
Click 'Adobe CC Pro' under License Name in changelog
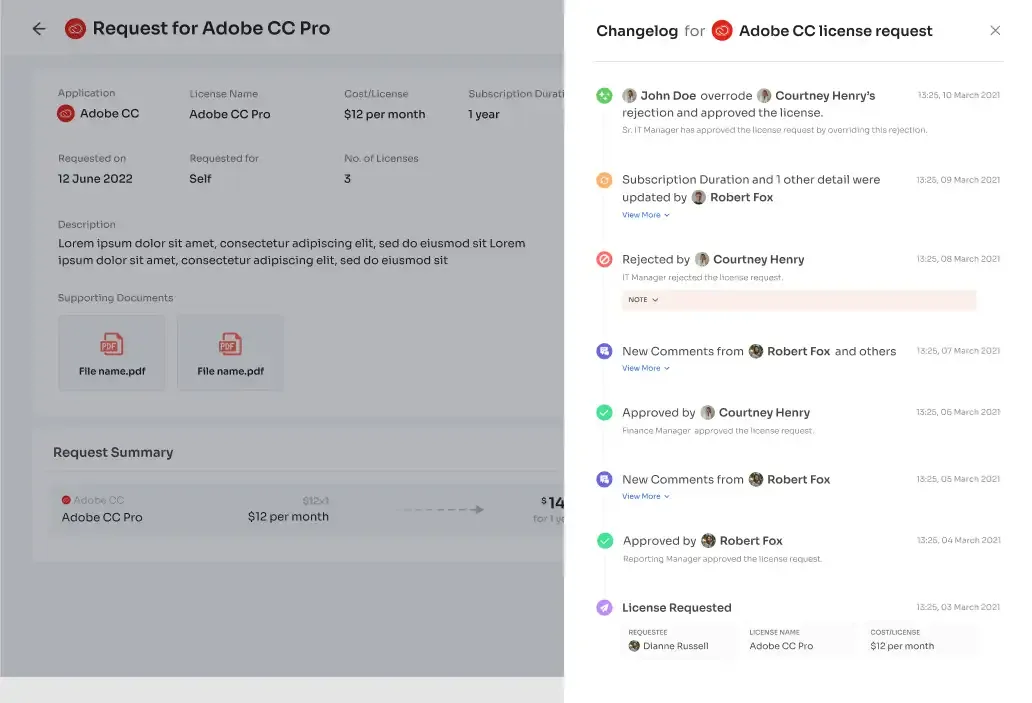(x=781, y=646)
